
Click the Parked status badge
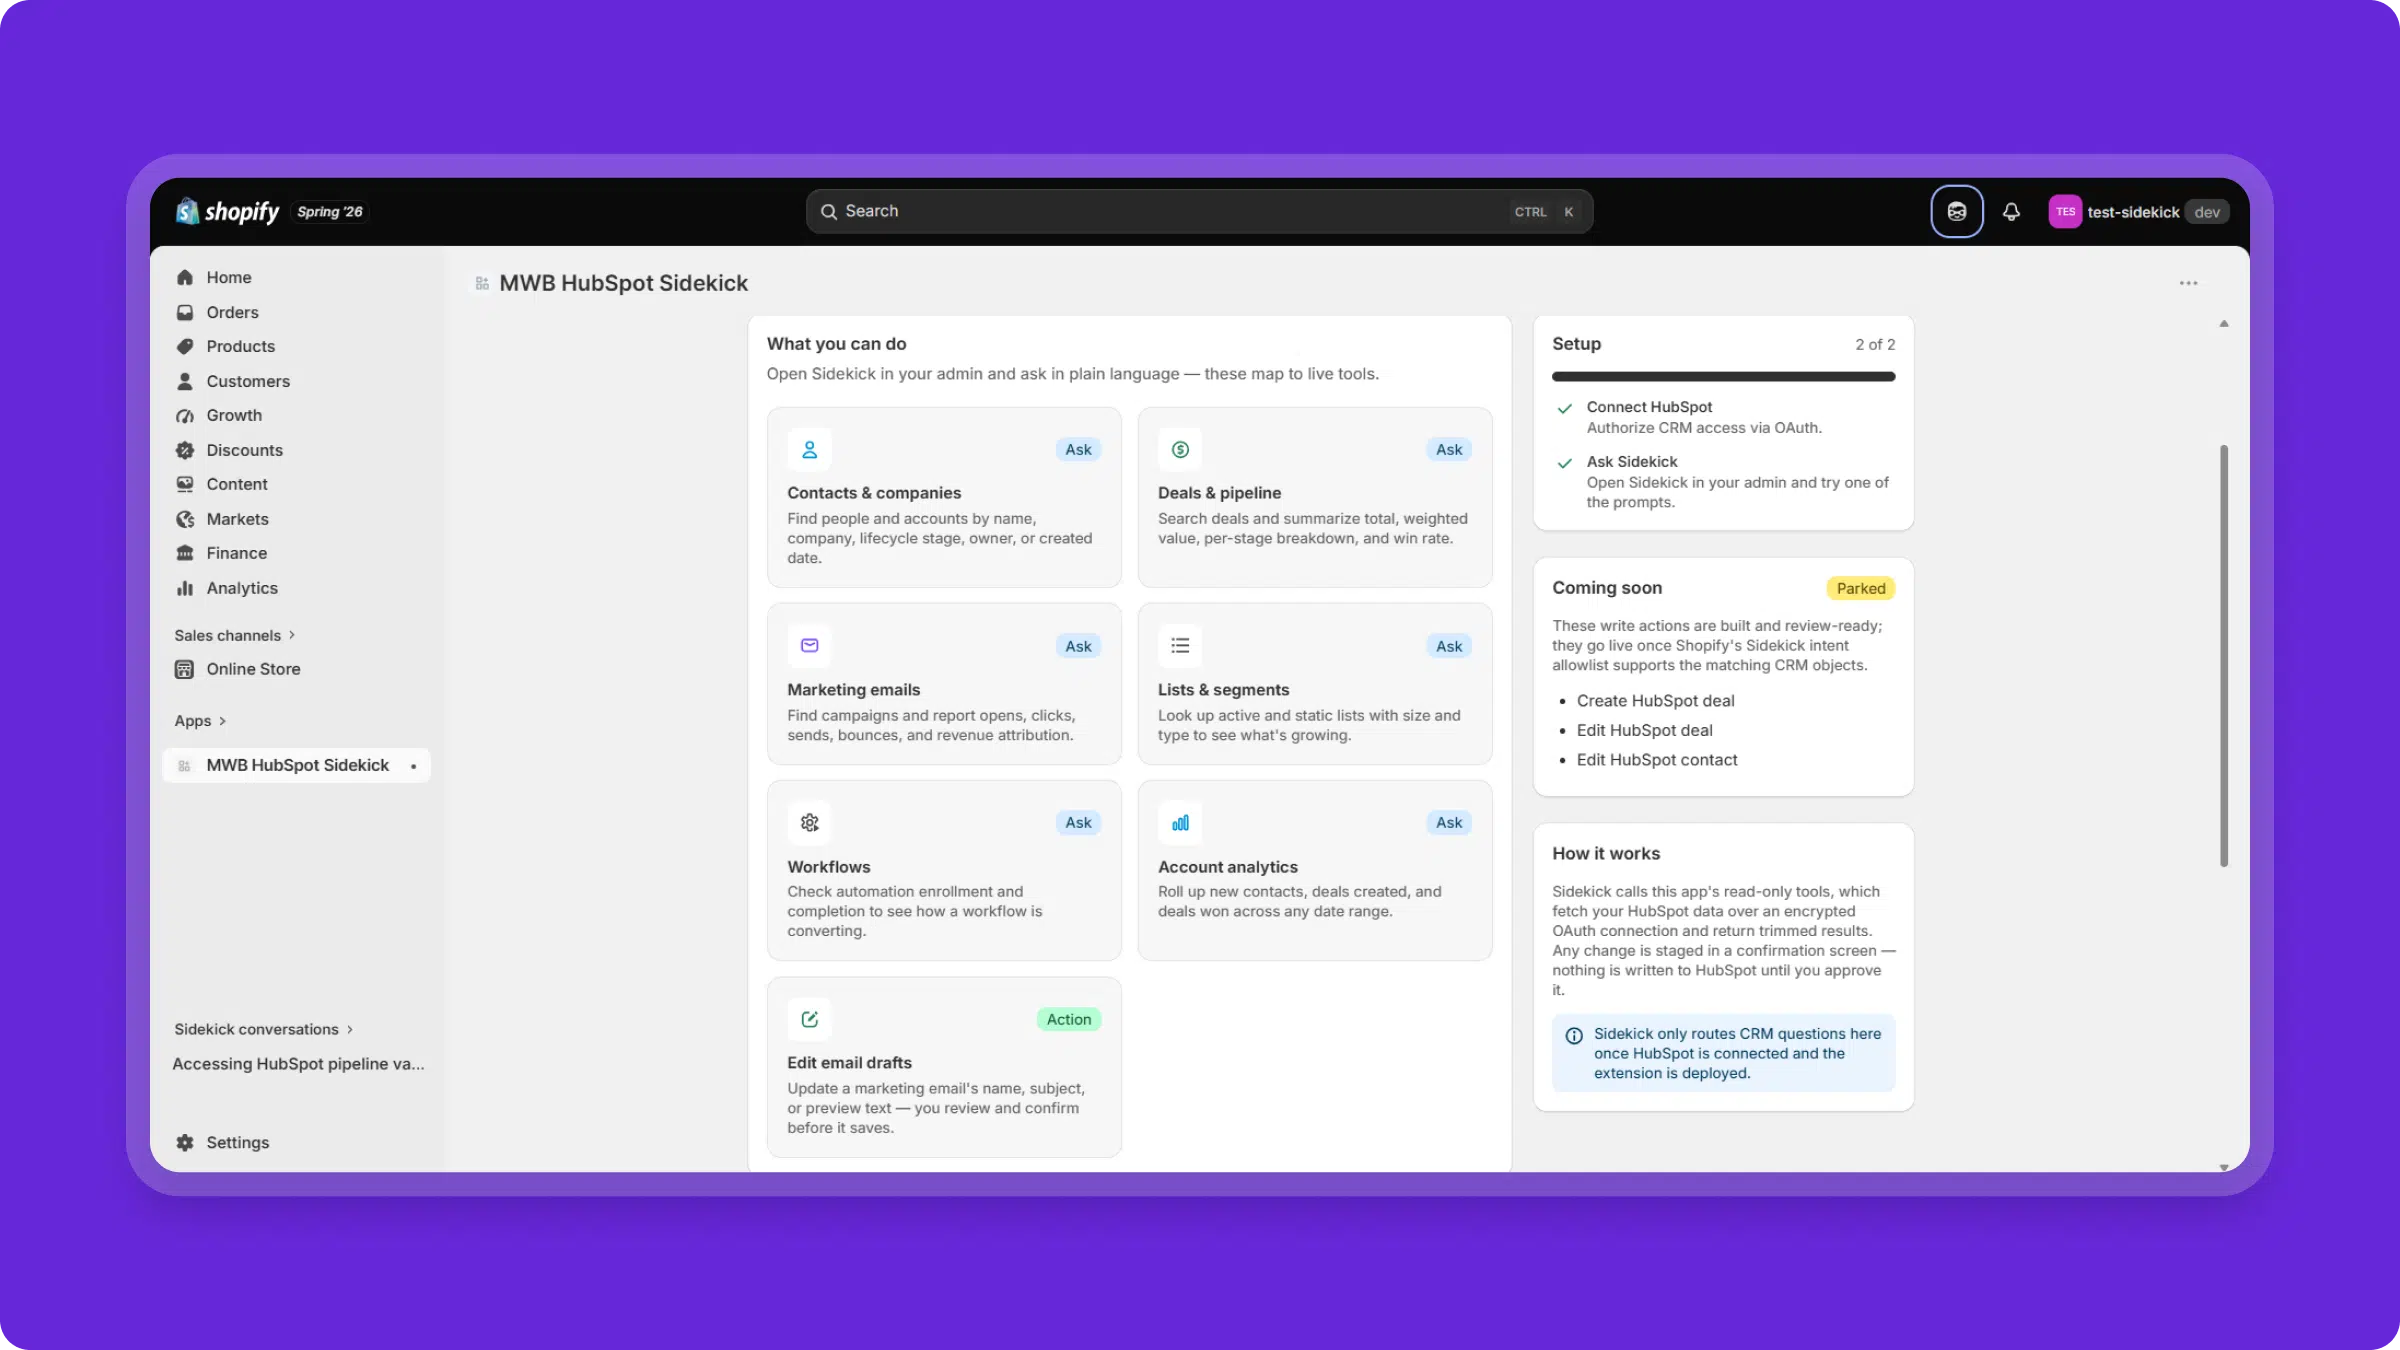click(1860, 588)
